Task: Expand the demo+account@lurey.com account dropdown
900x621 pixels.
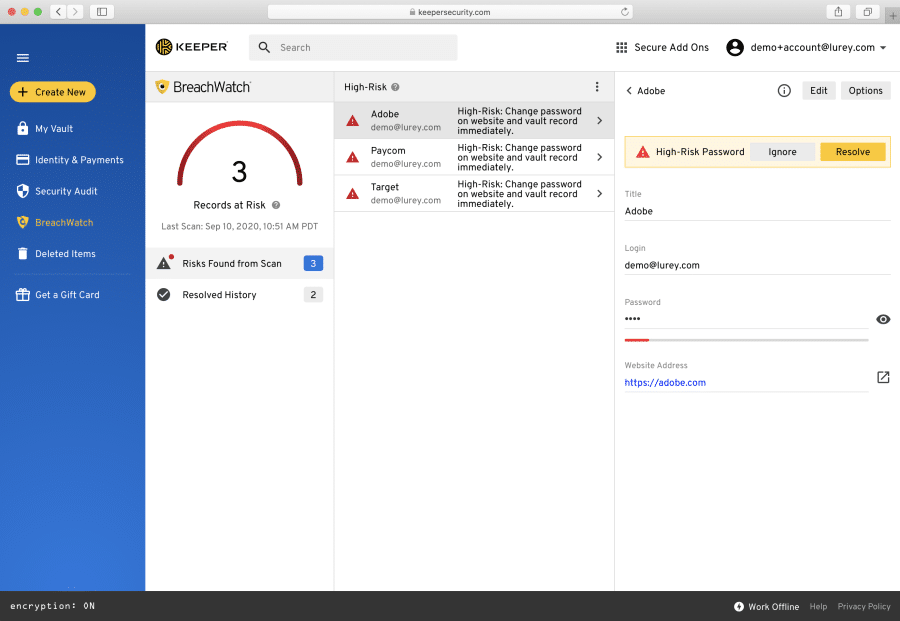Action: [883, 48]
